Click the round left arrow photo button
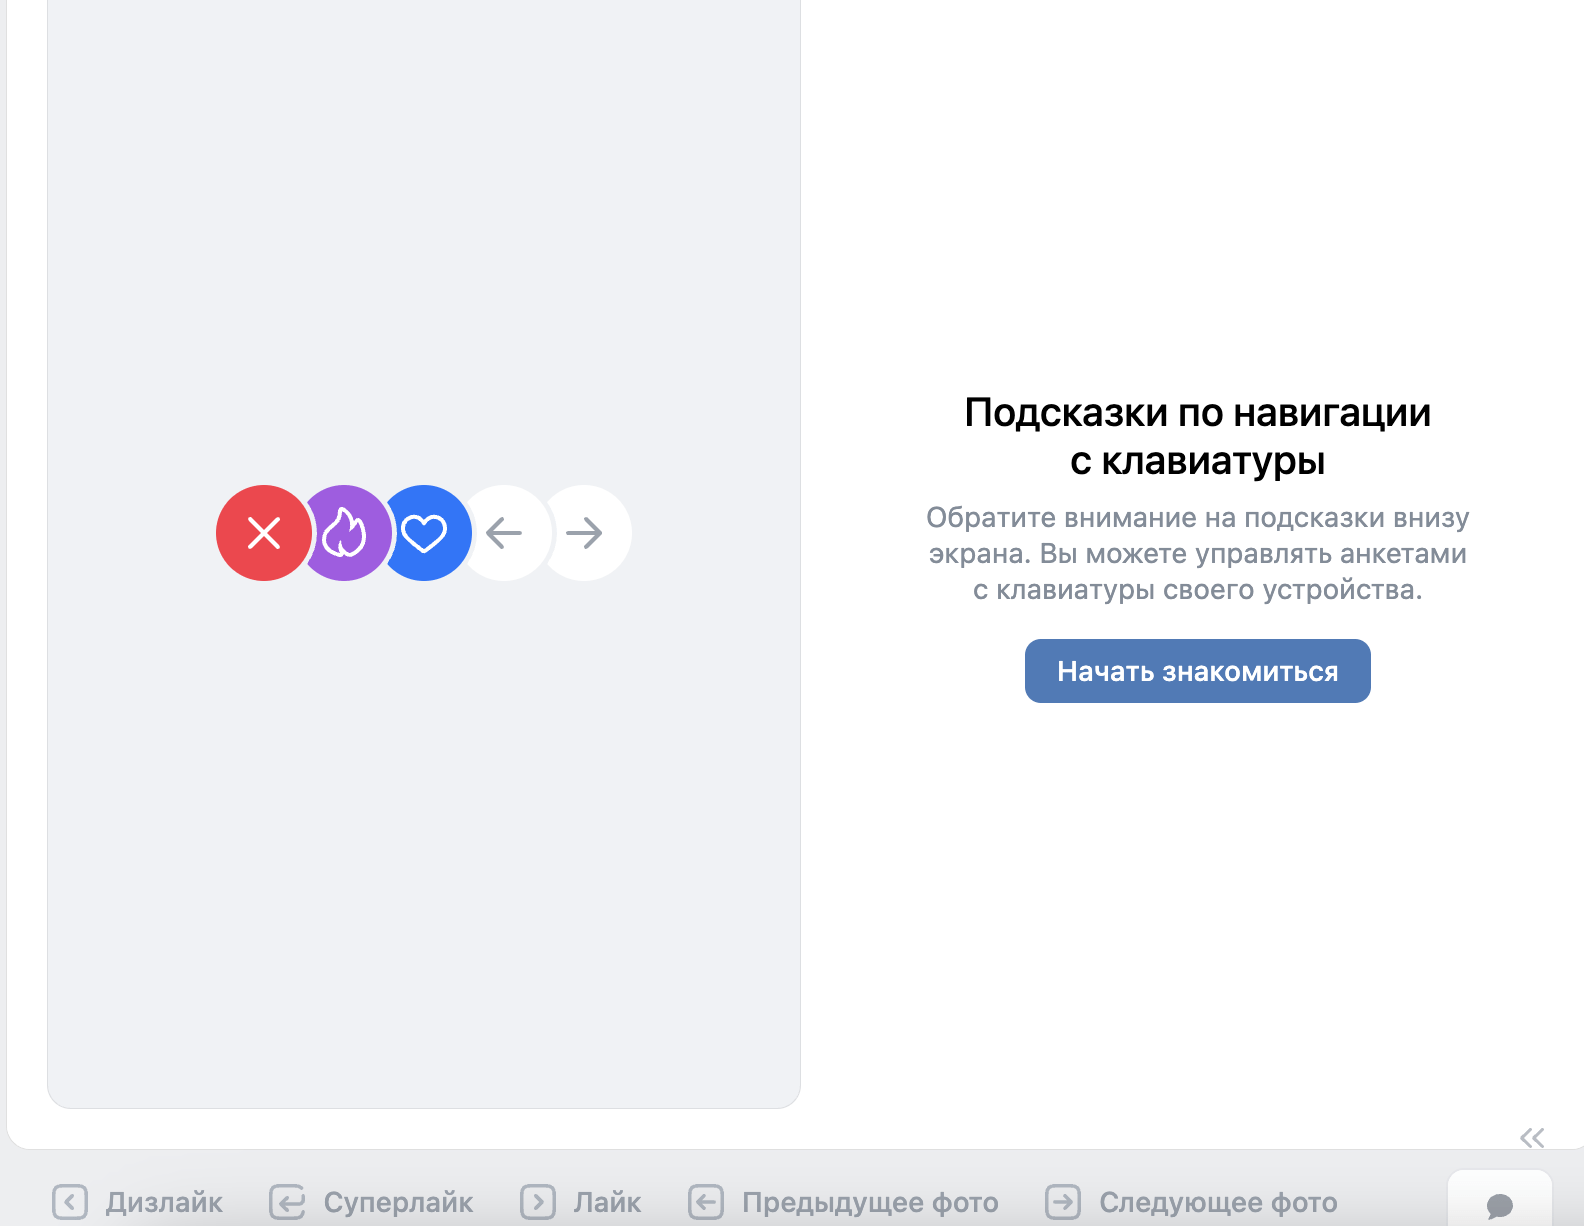Screen dimensions: 1584x1226 click(x=505, y=533)
